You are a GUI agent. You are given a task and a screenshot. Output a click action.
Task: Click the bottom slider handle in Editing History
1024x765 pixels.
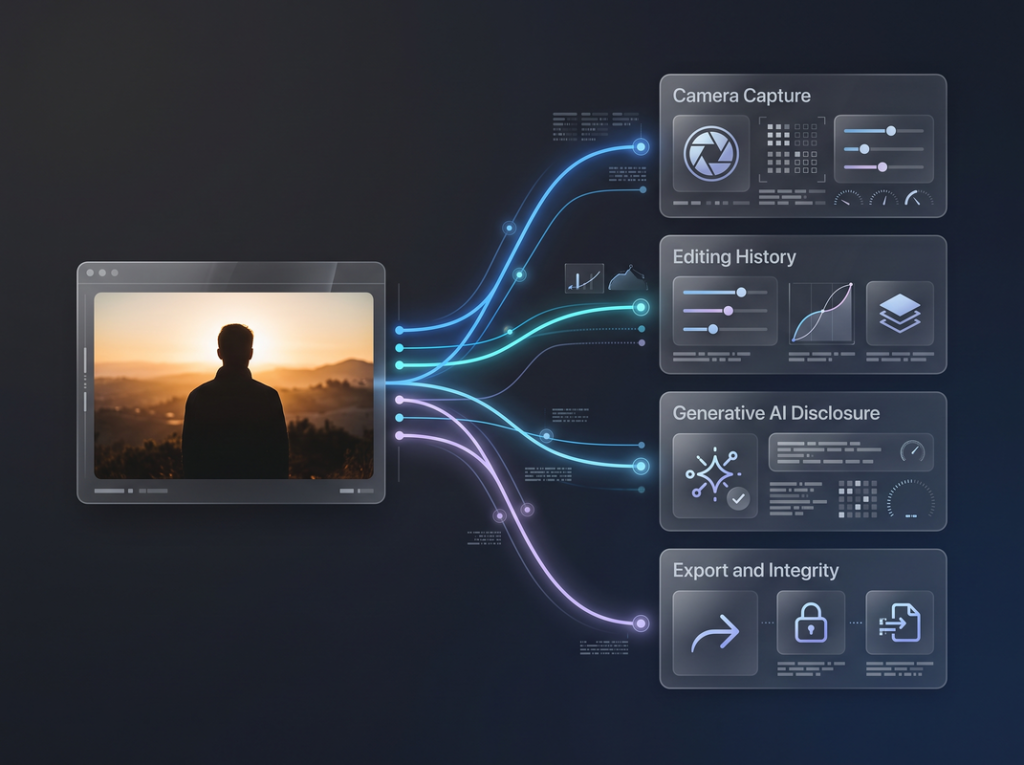(713, 329)
